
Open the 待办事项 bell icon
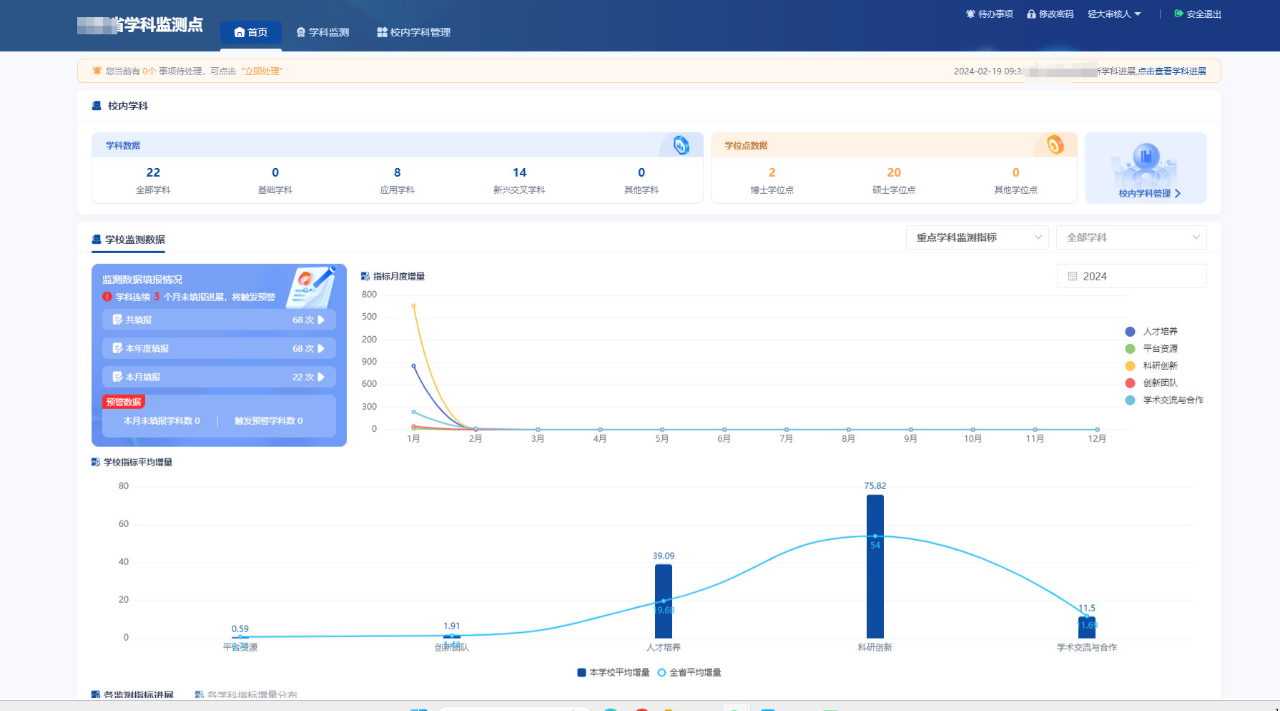[x=970, y=14]
